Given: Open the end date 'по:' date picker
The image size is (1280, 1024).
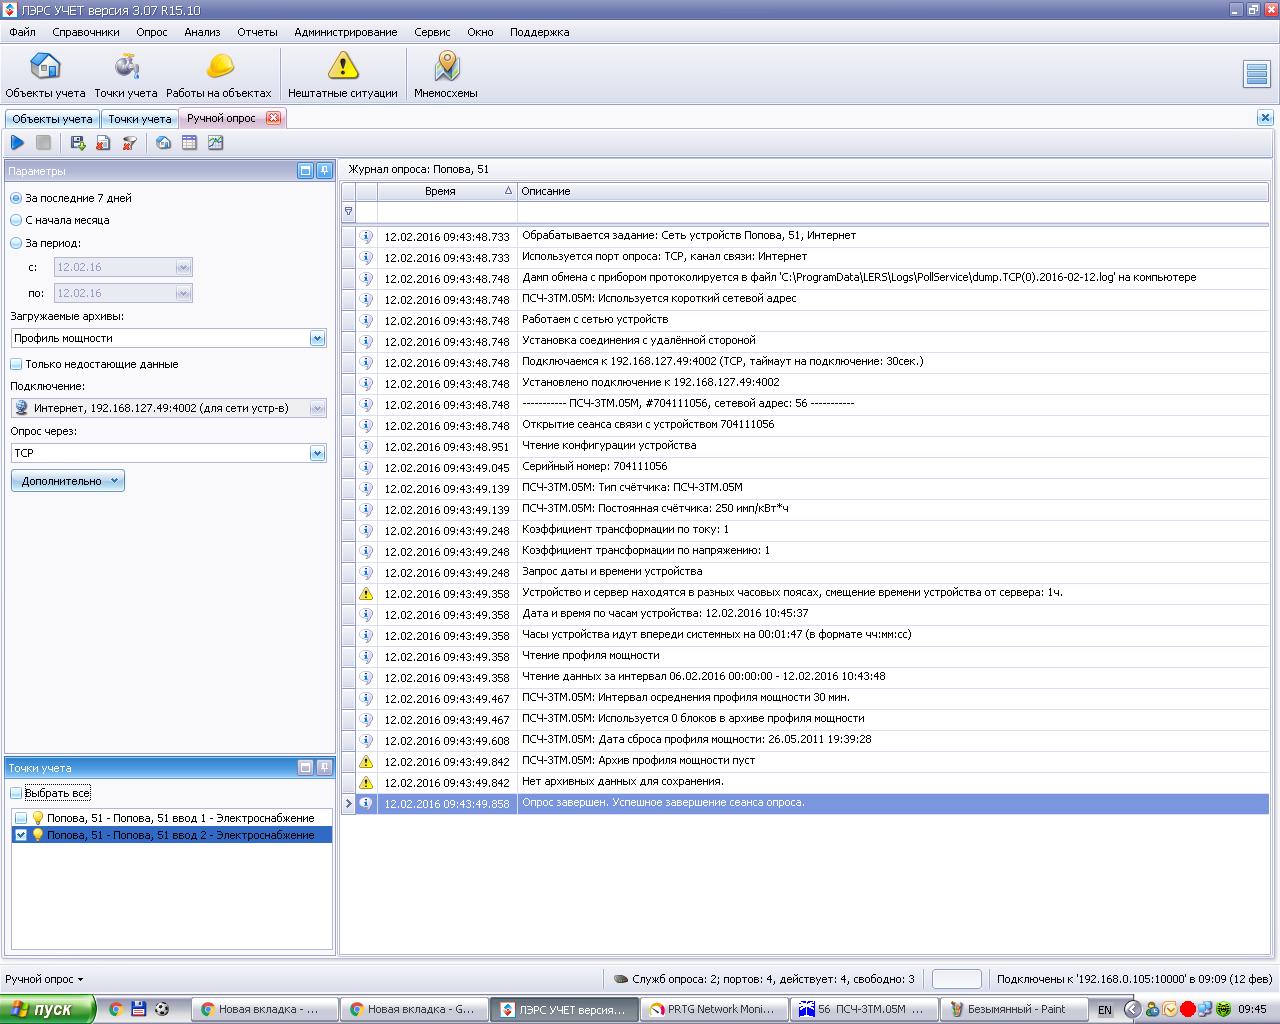Looking at the screenshot, I should tap(183, 293).
